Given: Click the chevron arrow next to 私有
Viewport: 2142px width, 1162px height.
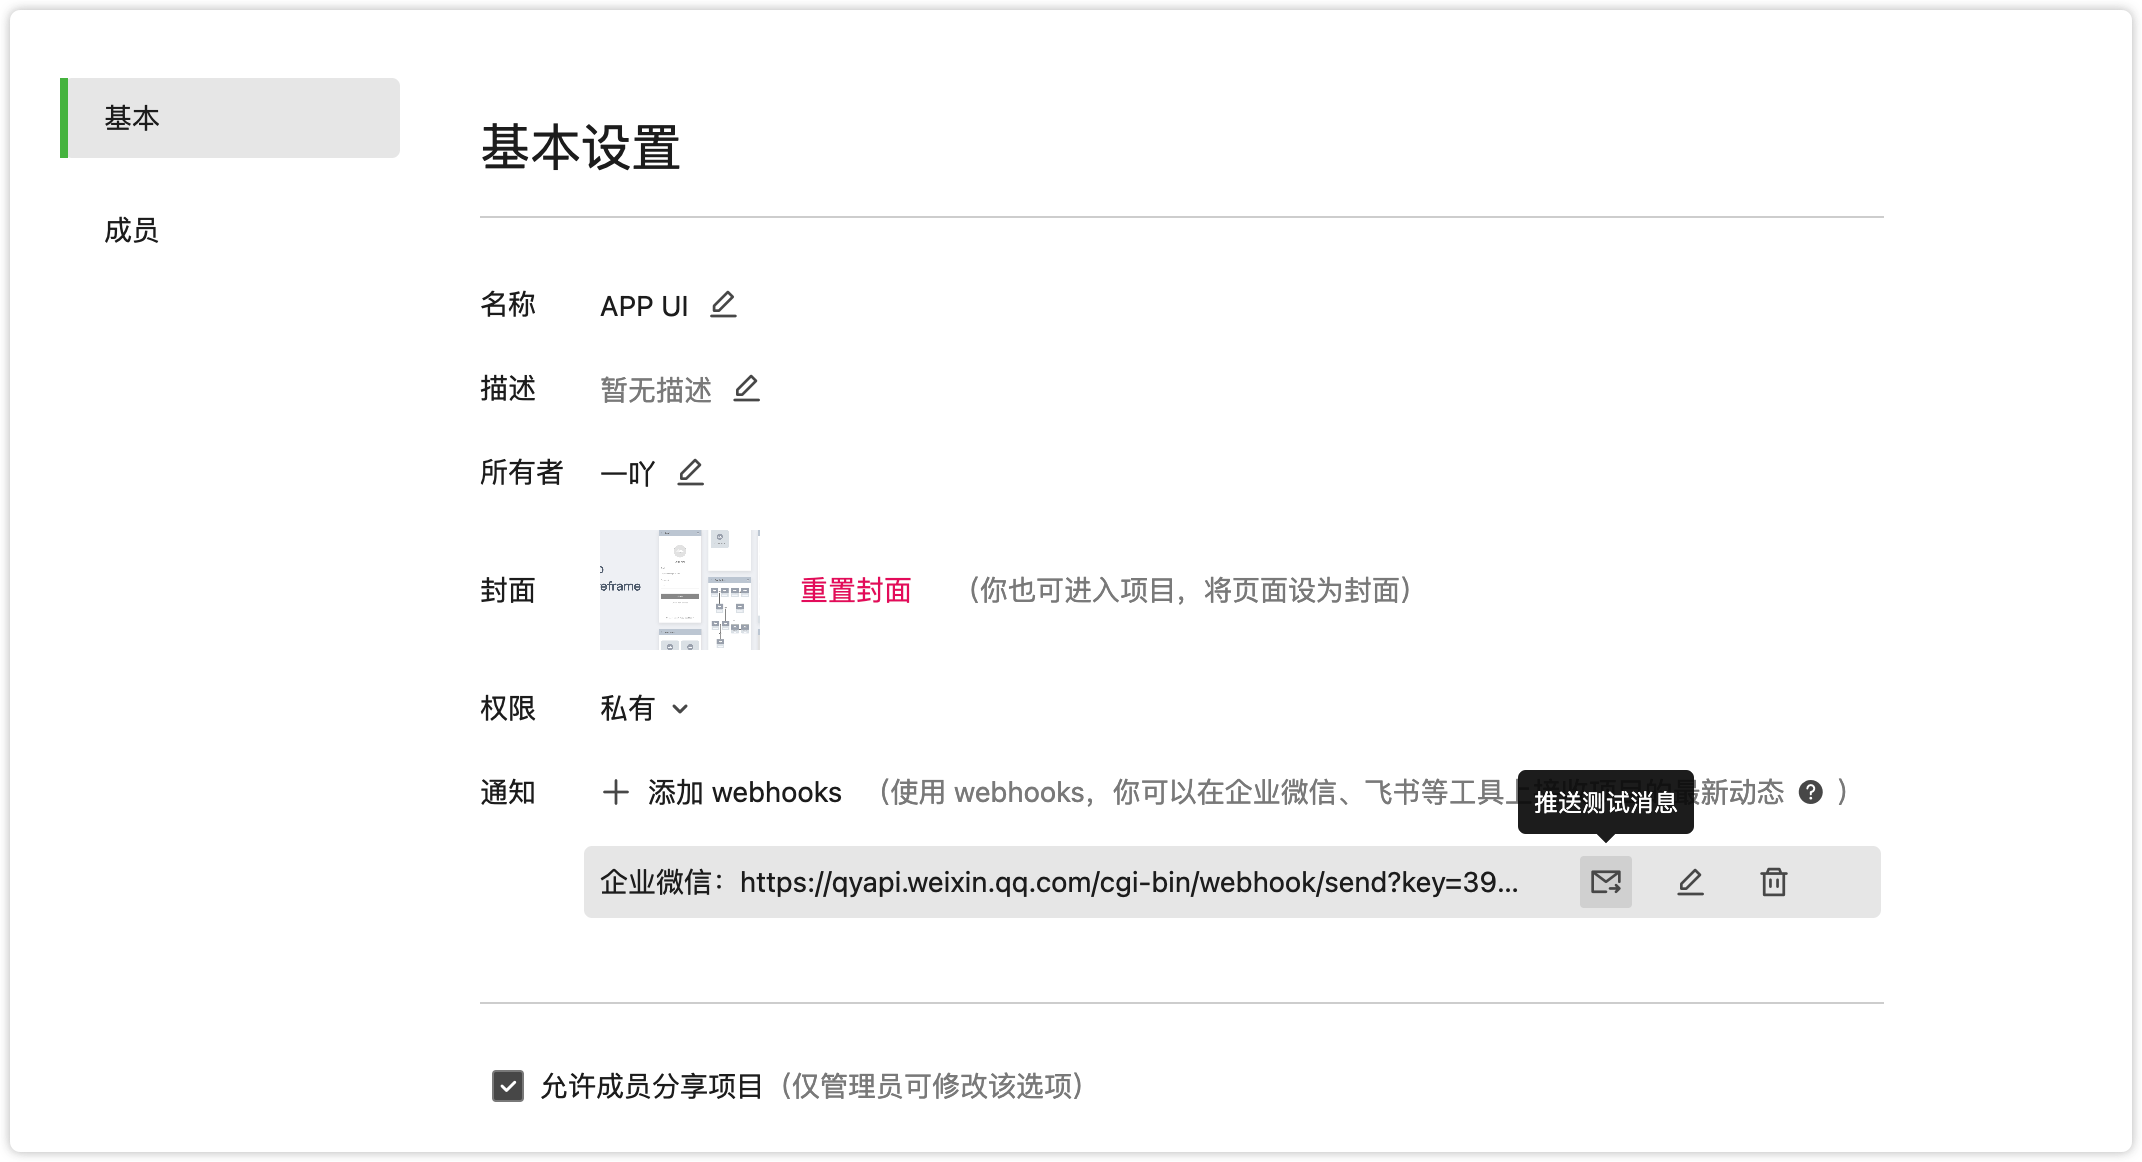Looking at the screenshot, I should pyautogui.click(x=680, y=709).
